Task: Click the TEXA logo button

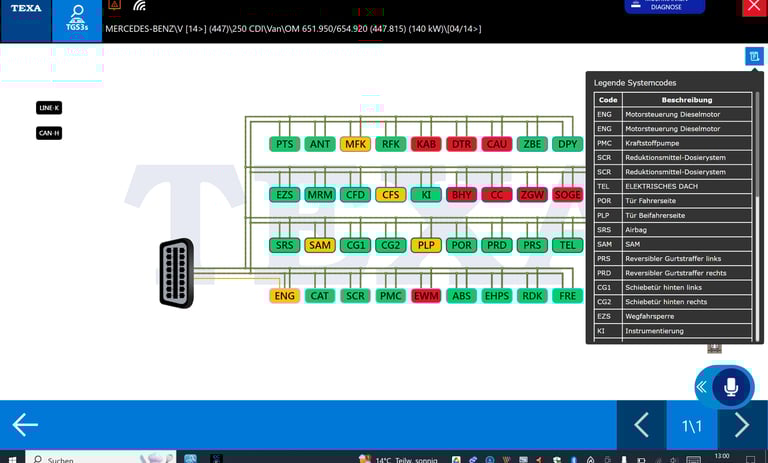Action: pyautogui.click(x=26, y=21)
